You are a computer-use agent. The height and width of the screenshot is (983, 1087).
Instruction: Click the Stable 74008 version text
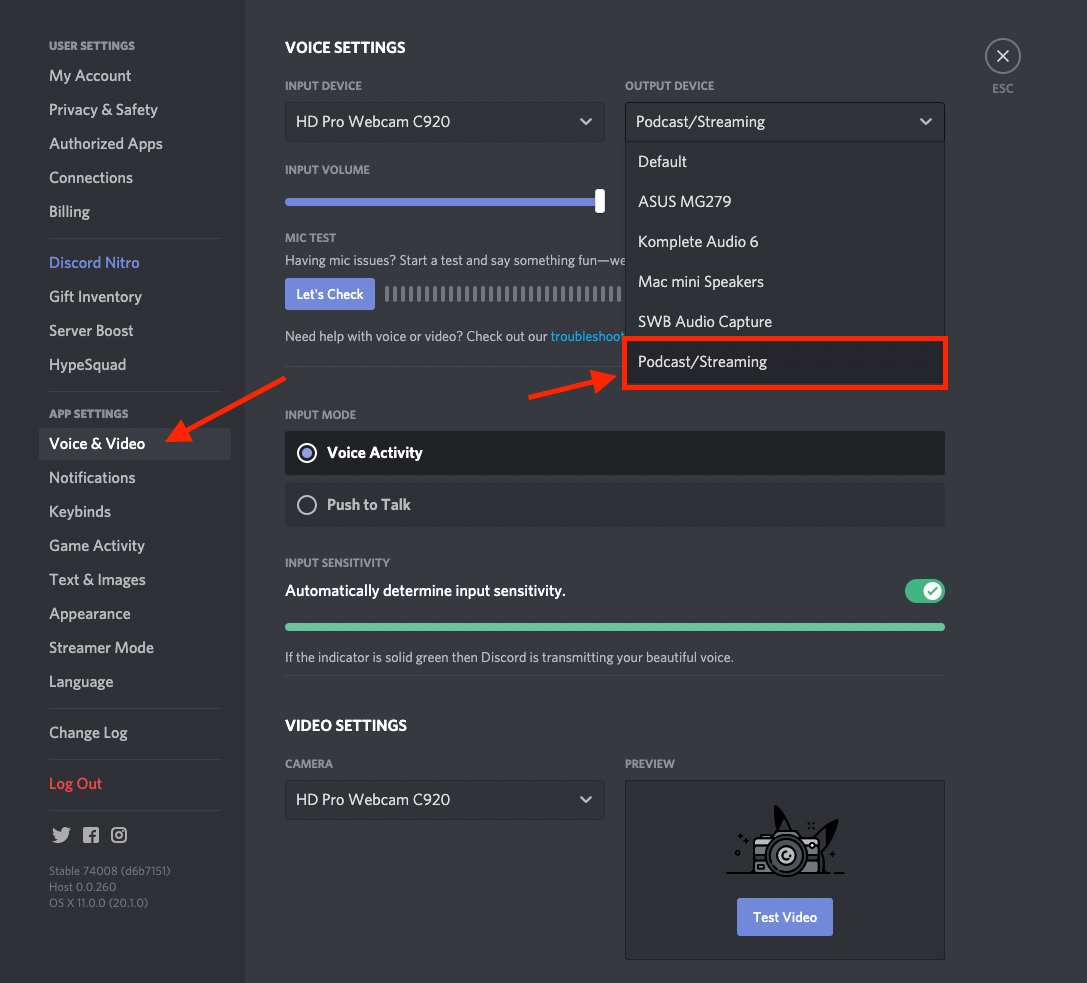110,871
